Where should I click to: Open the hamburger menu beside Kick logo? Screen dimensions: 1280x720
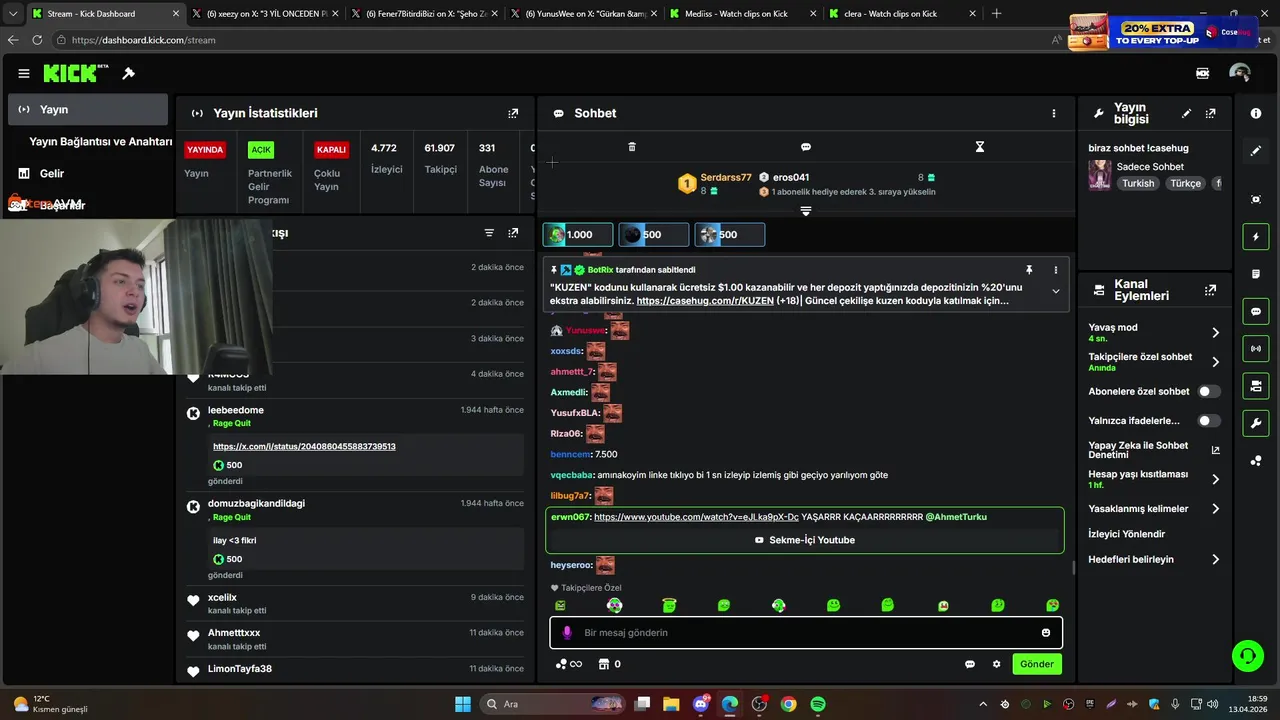(x=24, y=73)
